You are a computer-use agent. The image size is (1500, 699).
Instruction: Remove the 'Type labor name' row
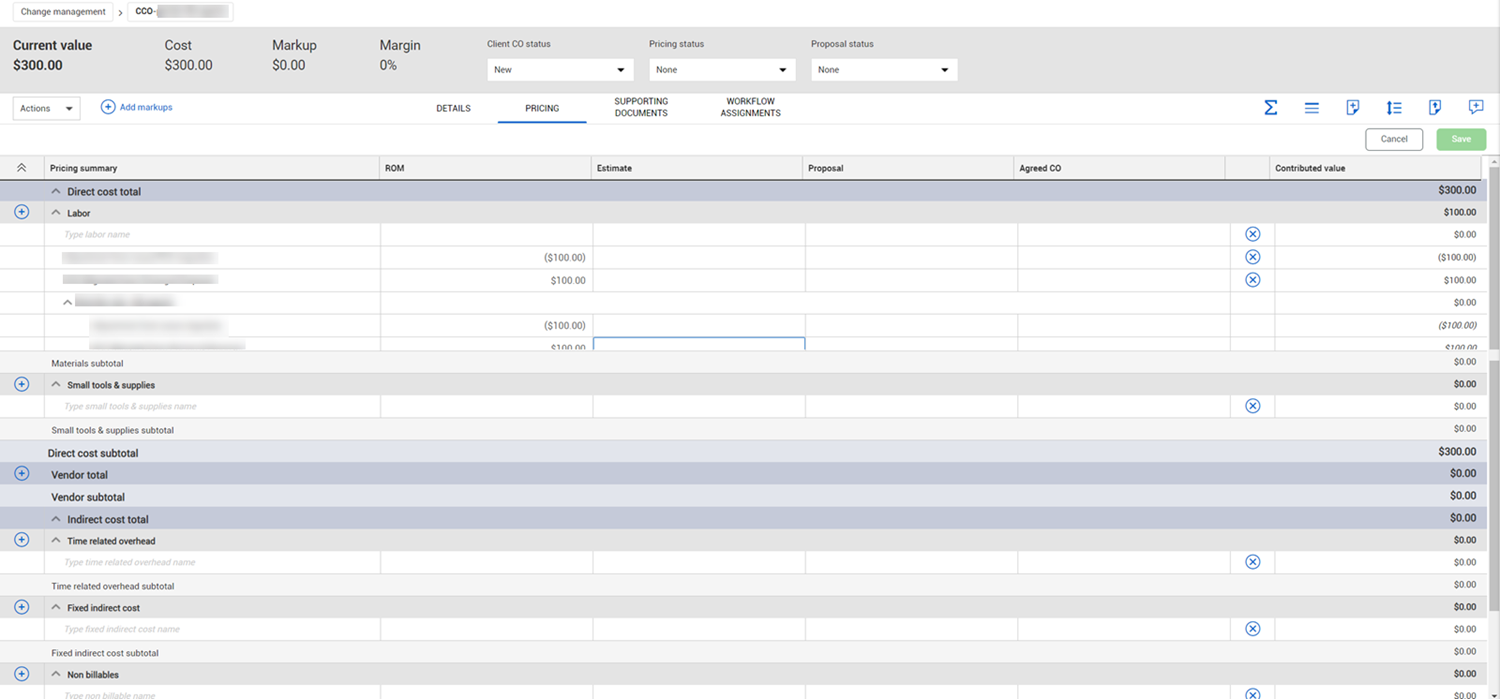[1253, 234]
